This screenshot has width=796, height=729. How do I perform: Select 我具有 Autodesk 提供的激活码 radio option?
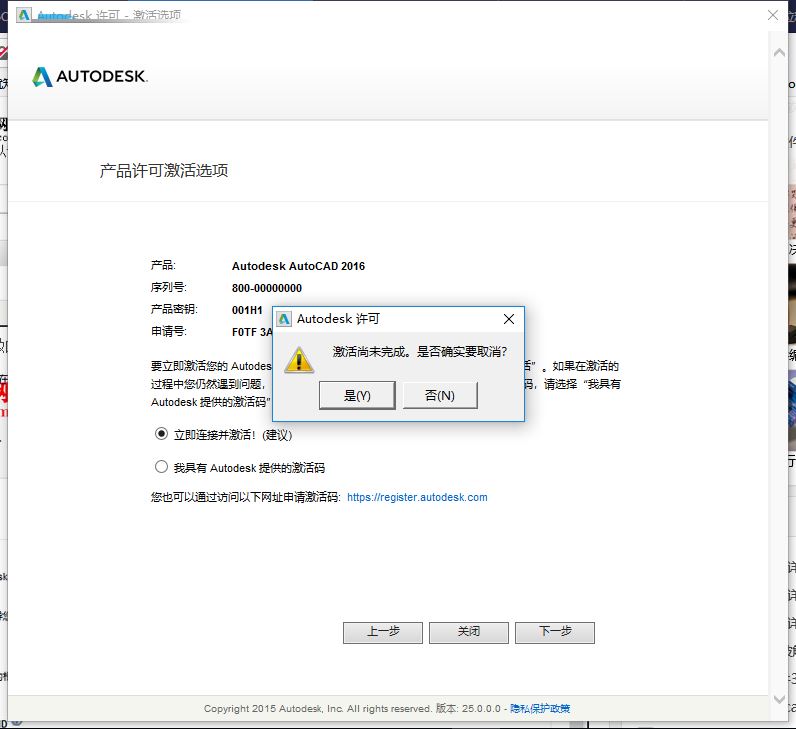click(x=161, y=467)
